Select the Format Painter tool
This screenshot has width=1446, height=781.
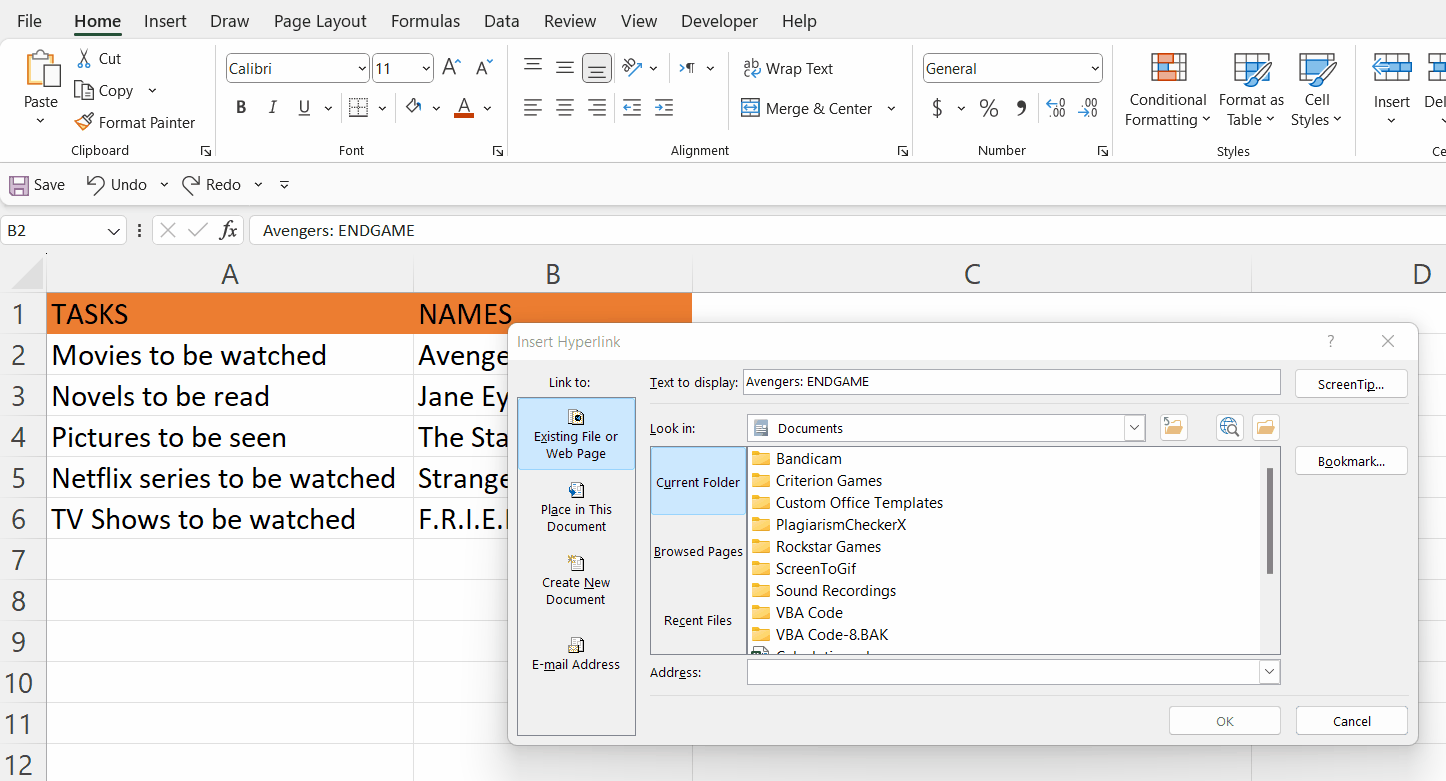point(135,122)
